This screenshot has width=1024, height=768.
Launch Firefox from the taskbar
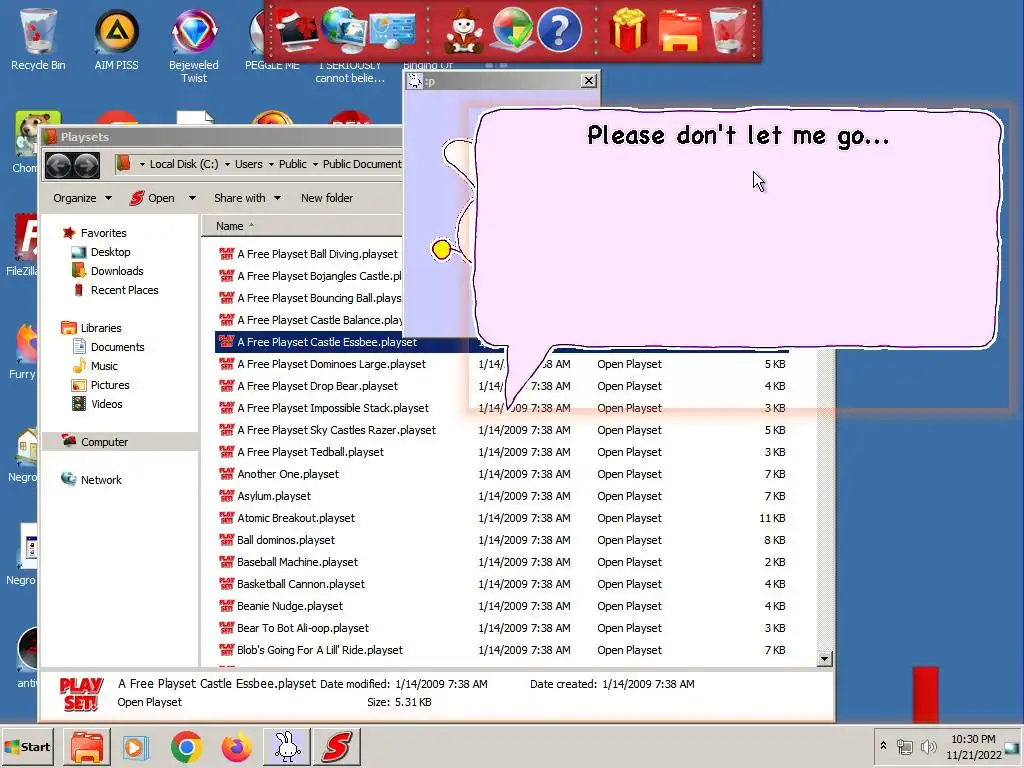click(x=236, y=746)
